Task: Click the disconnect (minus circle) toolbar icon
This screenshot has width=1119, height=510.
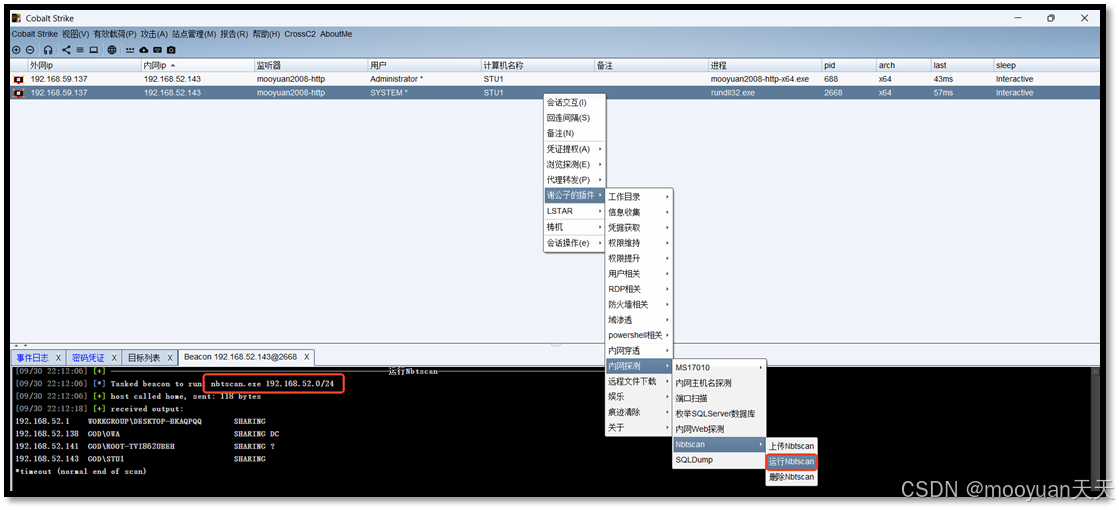Action: point(30,50)
